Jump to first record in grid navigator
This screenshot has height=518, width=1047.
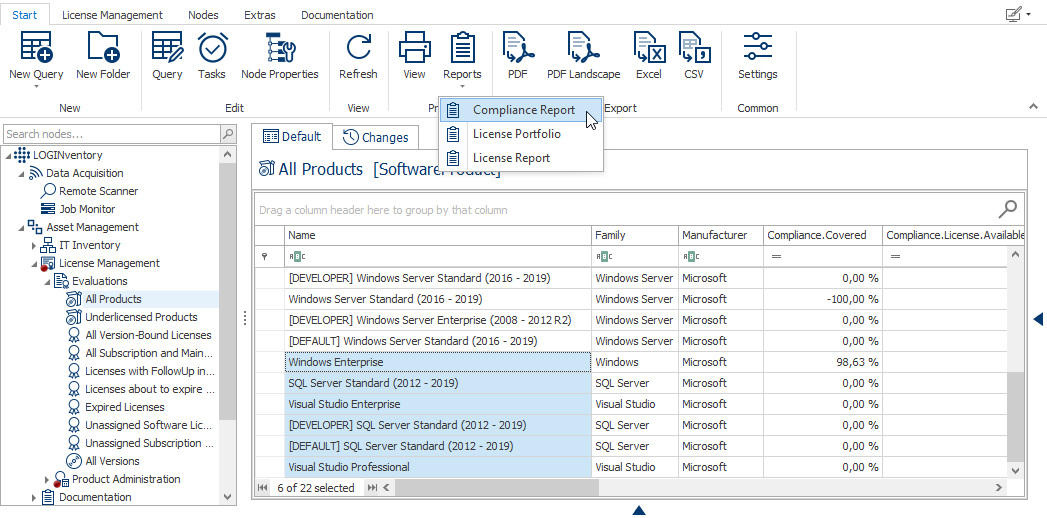click(x=262, y=488)
